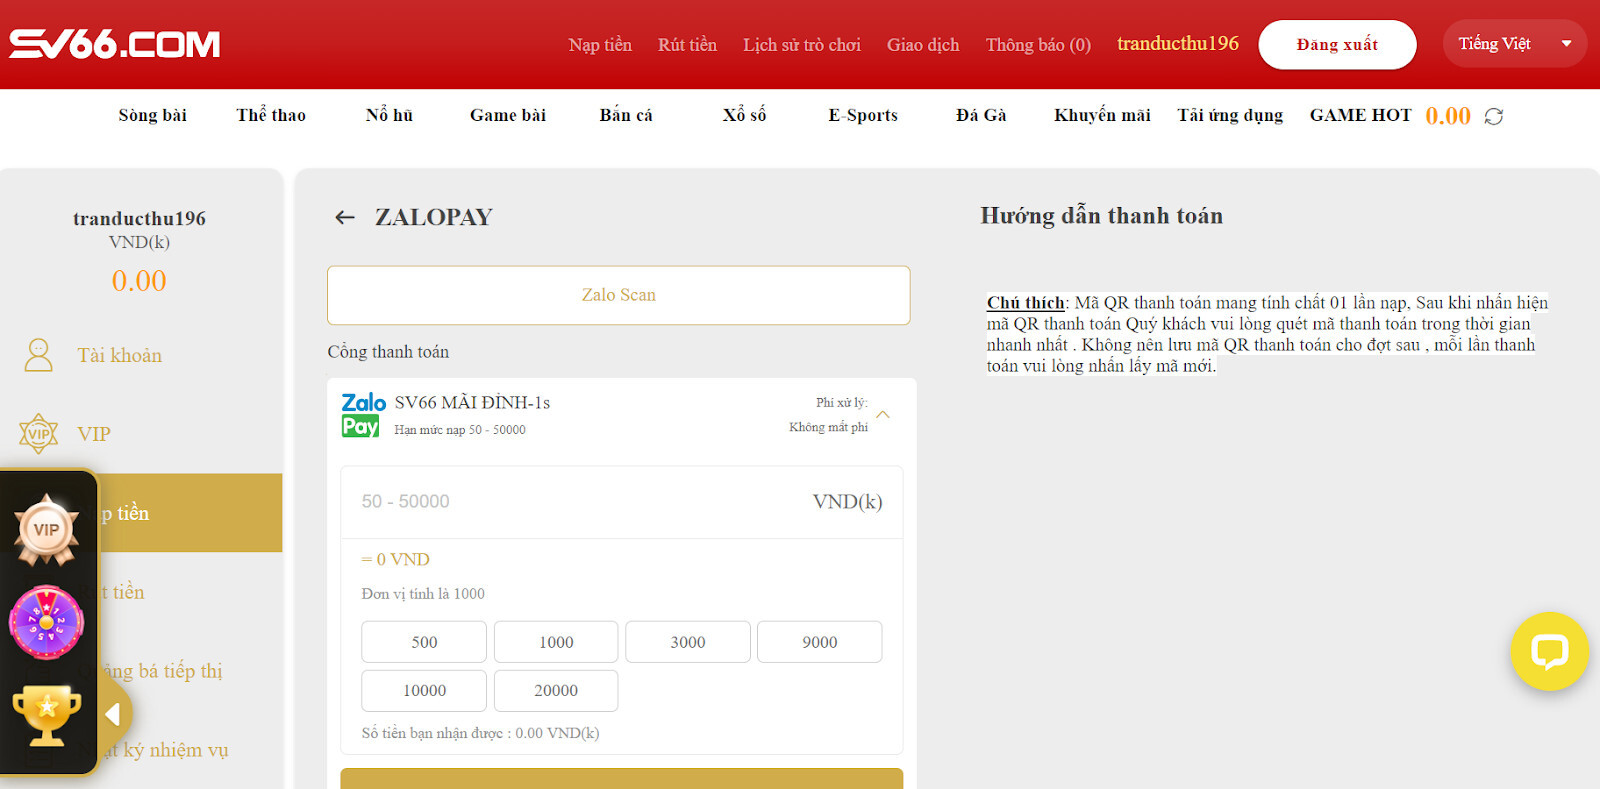
Task: Click the gold trophy icon
Action: pos(46,714)
